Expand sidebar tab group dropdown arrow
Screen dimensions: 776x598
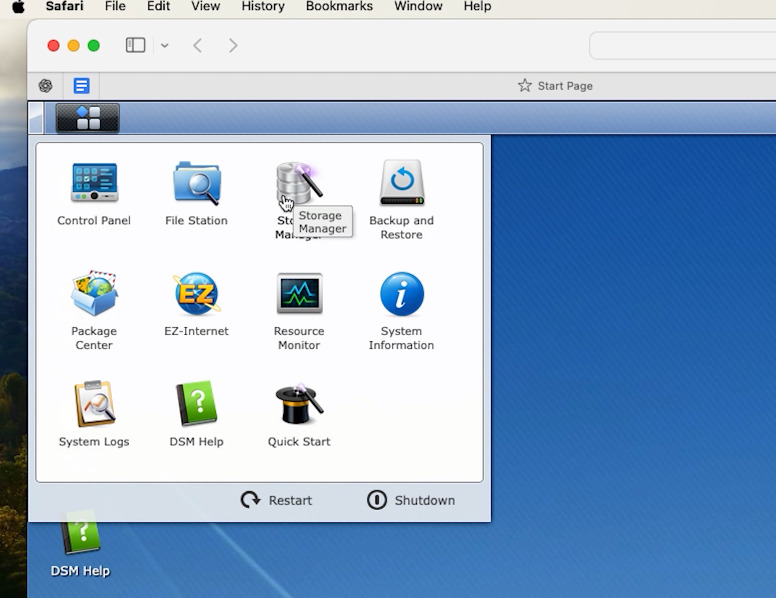(165, 46)
